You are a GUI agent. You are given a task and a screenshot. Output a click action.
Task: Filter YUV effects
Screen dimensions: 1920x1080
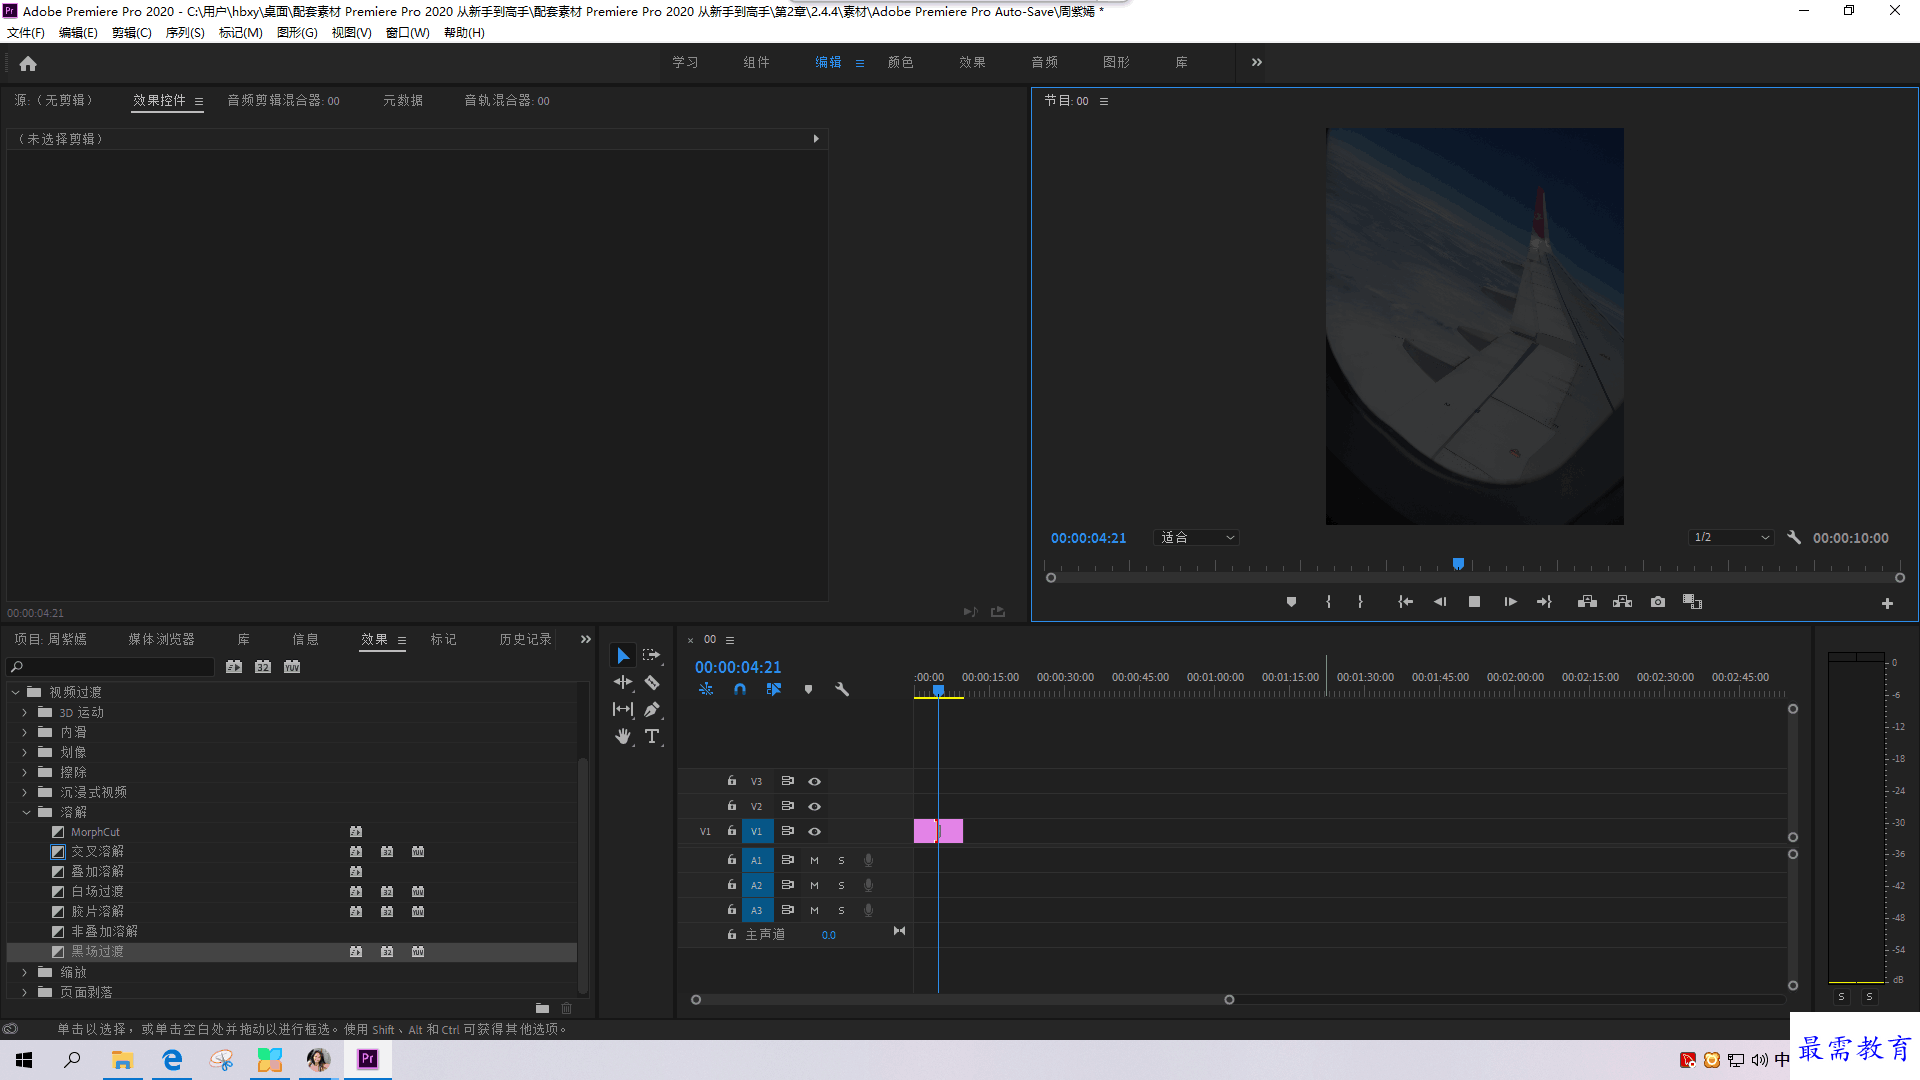pyautogui.click(x=292, y=667)
